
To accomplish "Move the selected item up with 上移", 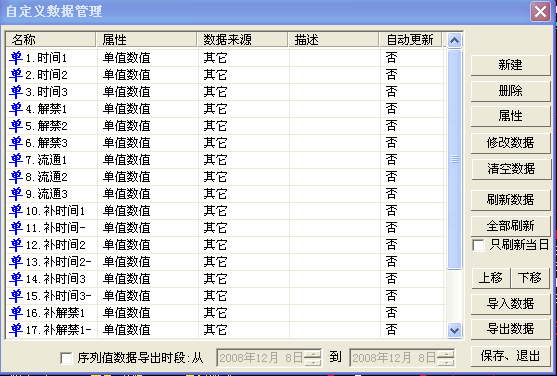I will click(x=491, y=278).
